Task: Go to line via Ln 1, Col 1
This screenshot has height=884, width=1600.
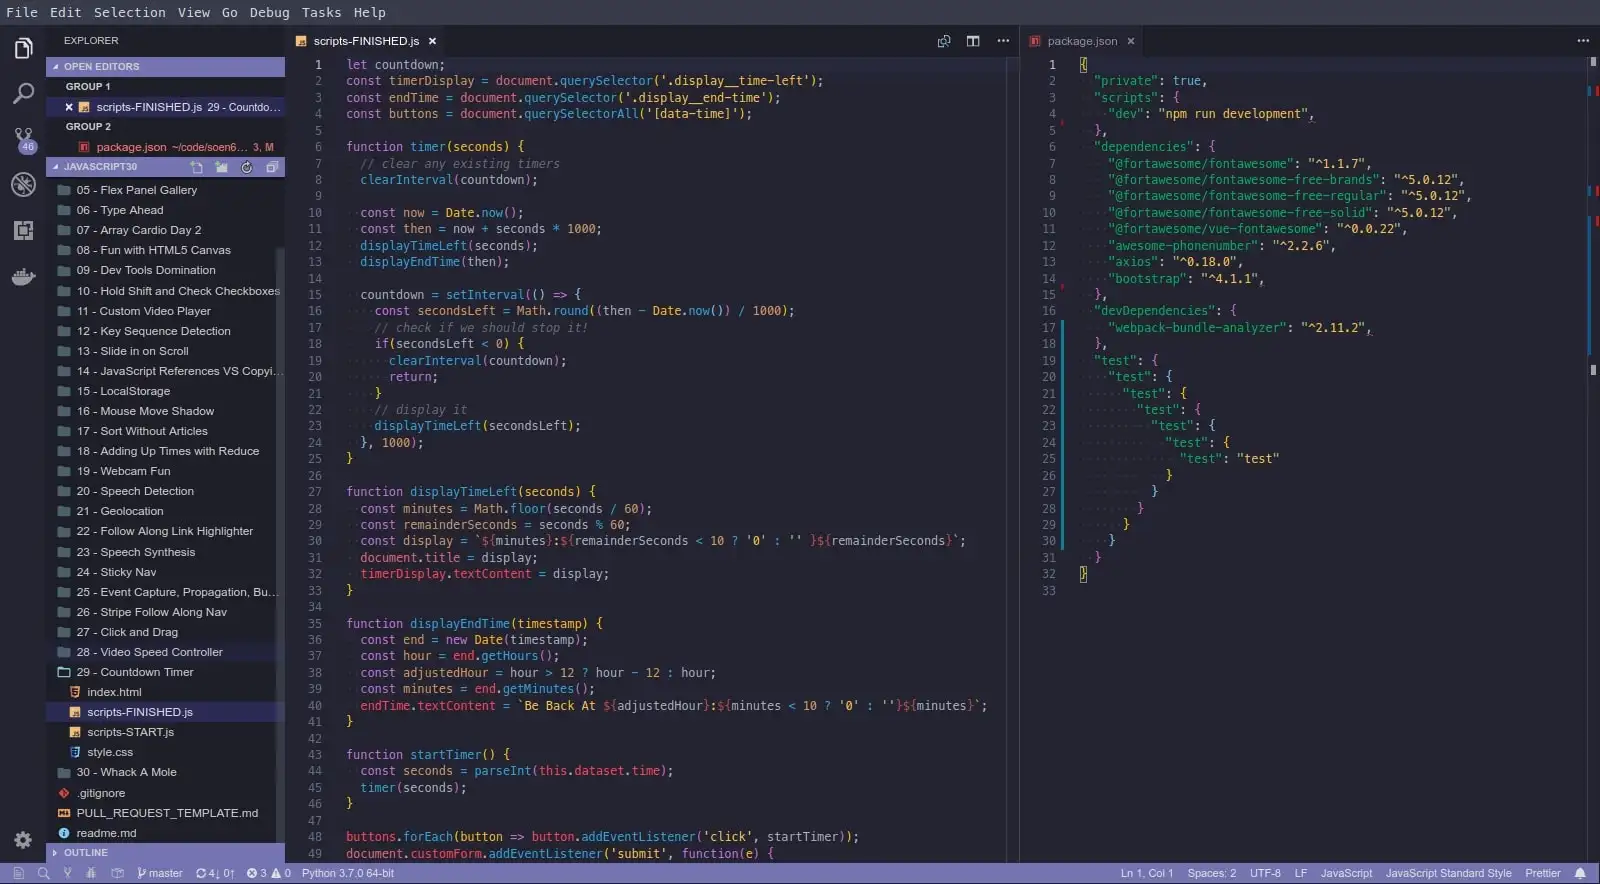Action: [1147, 873]
